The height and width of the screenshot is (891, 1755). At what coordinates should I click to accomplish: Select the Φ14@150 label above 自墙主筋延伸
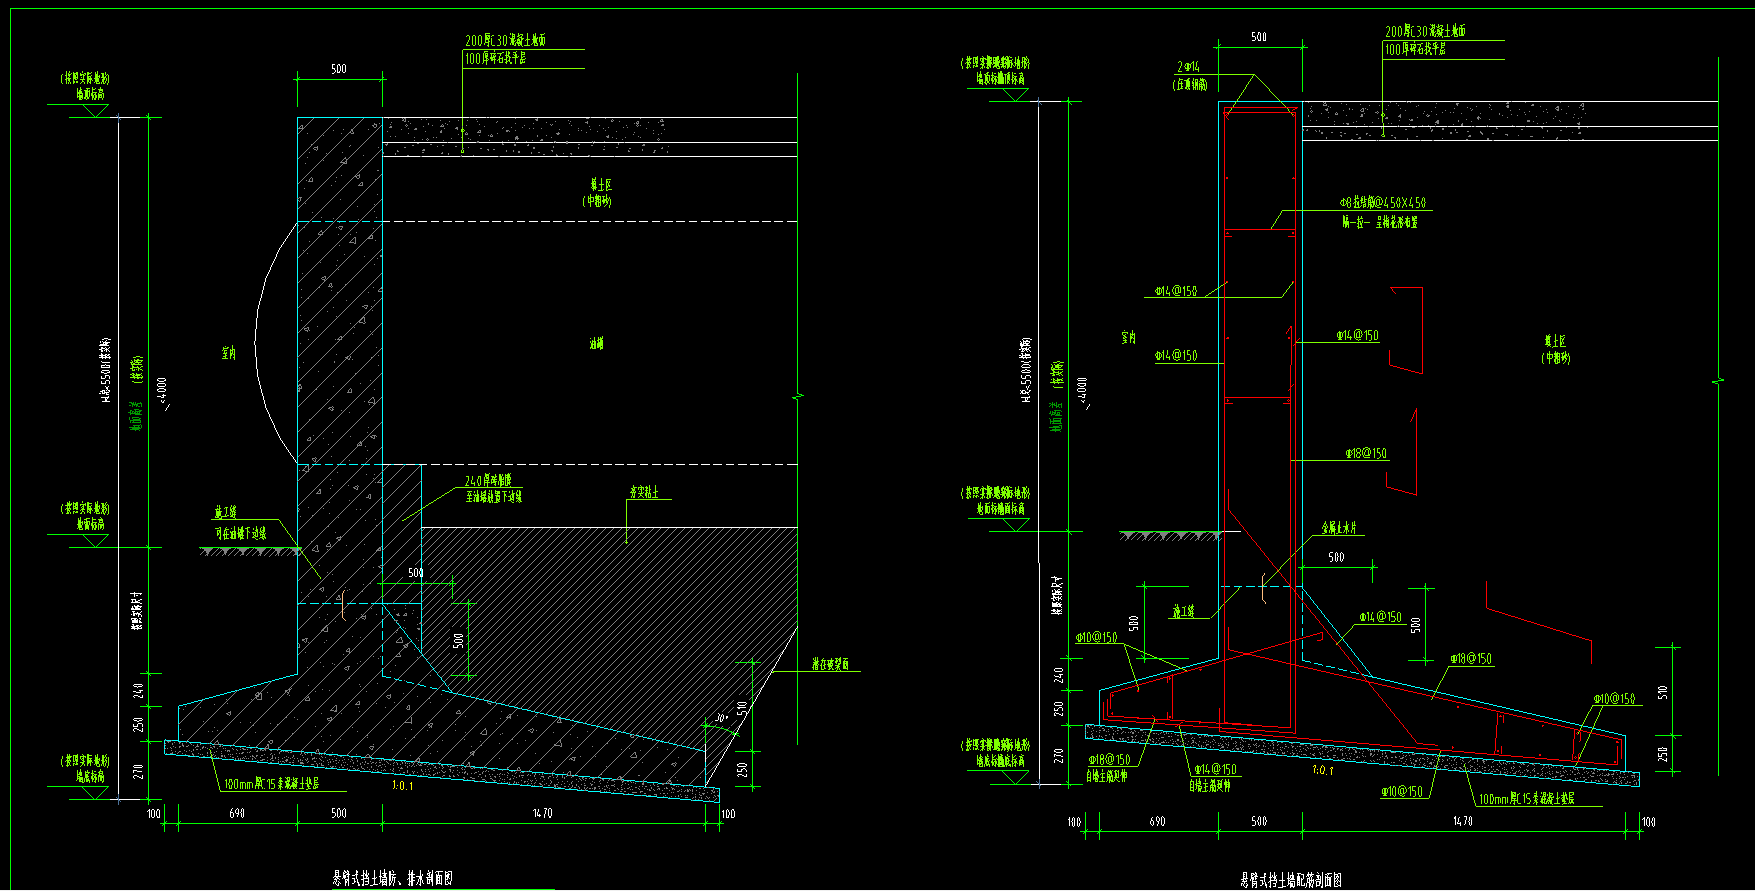click(x=1215, y=769)
